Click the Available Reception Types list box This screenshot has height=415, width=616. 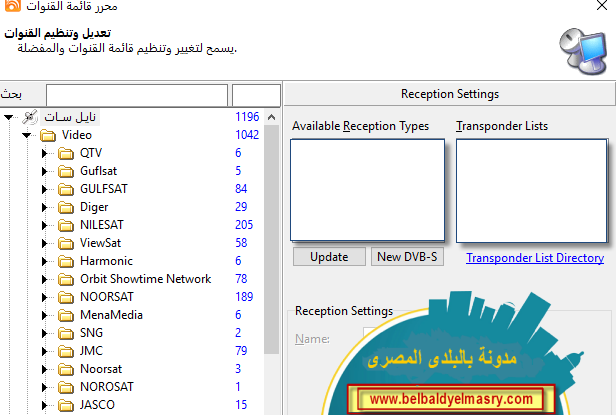pos(368,190)
